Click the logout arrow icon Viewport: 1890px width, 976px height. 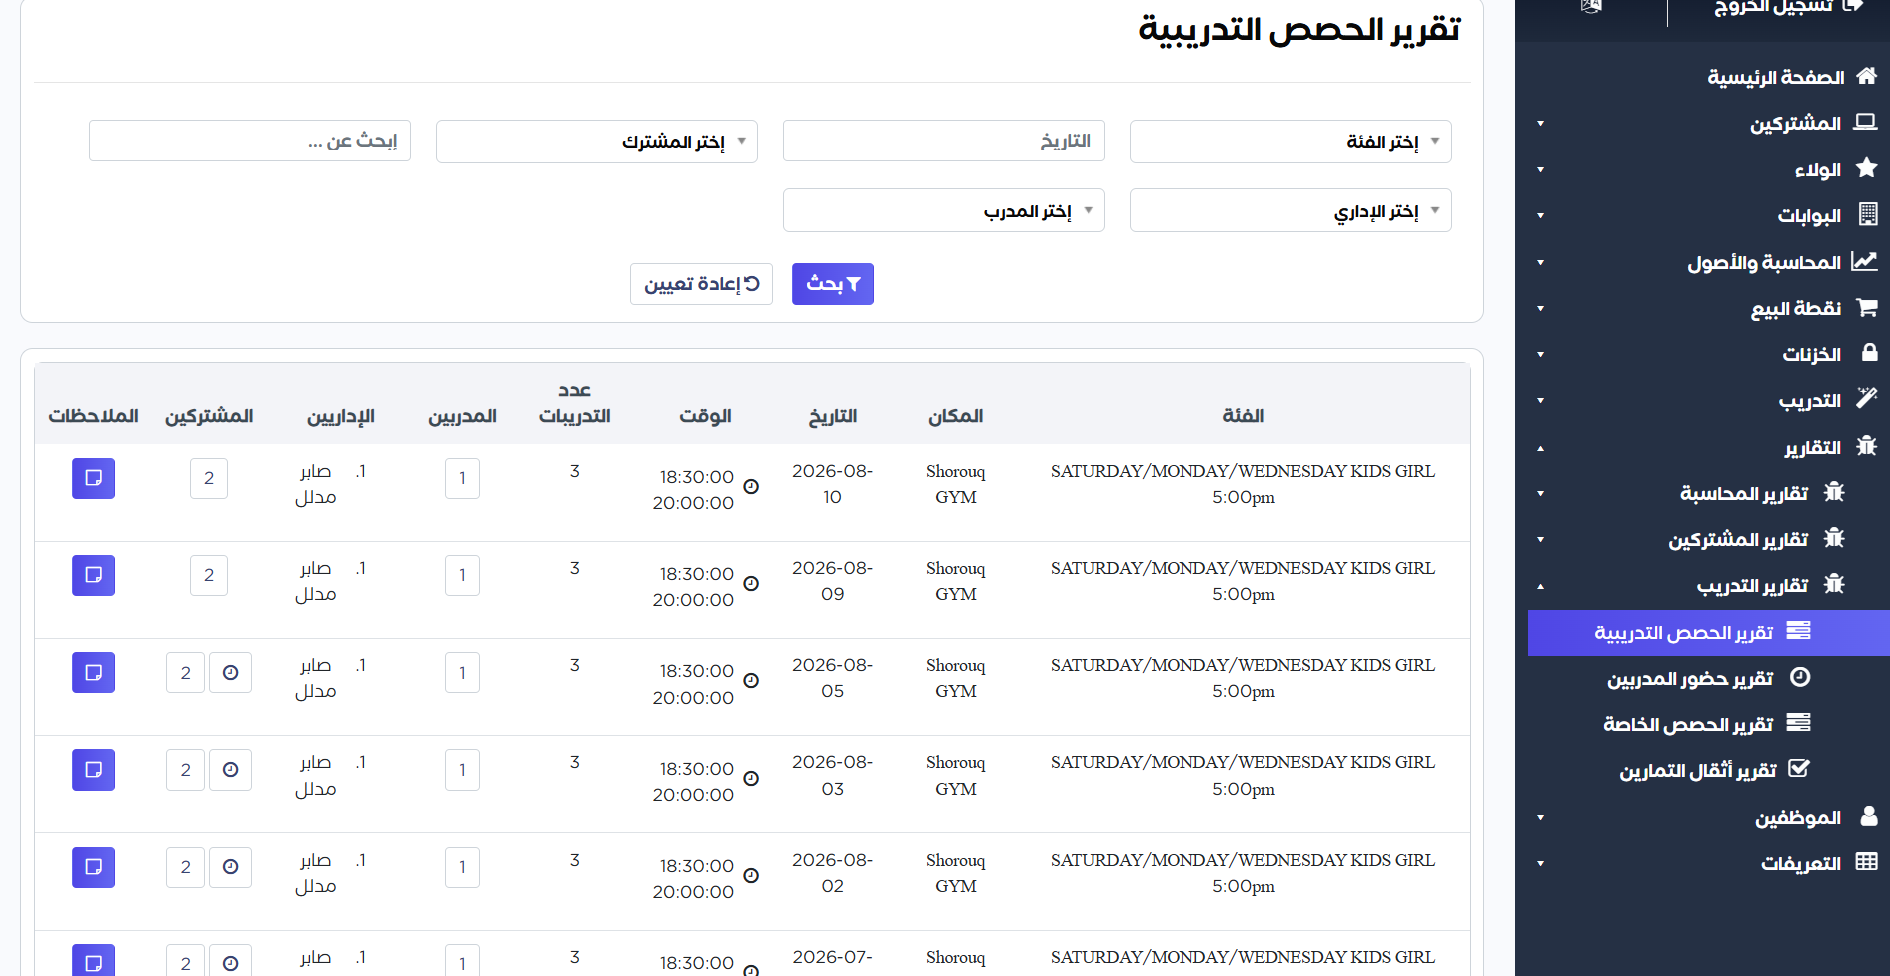pyautogui.click(x=1853, y=6)
